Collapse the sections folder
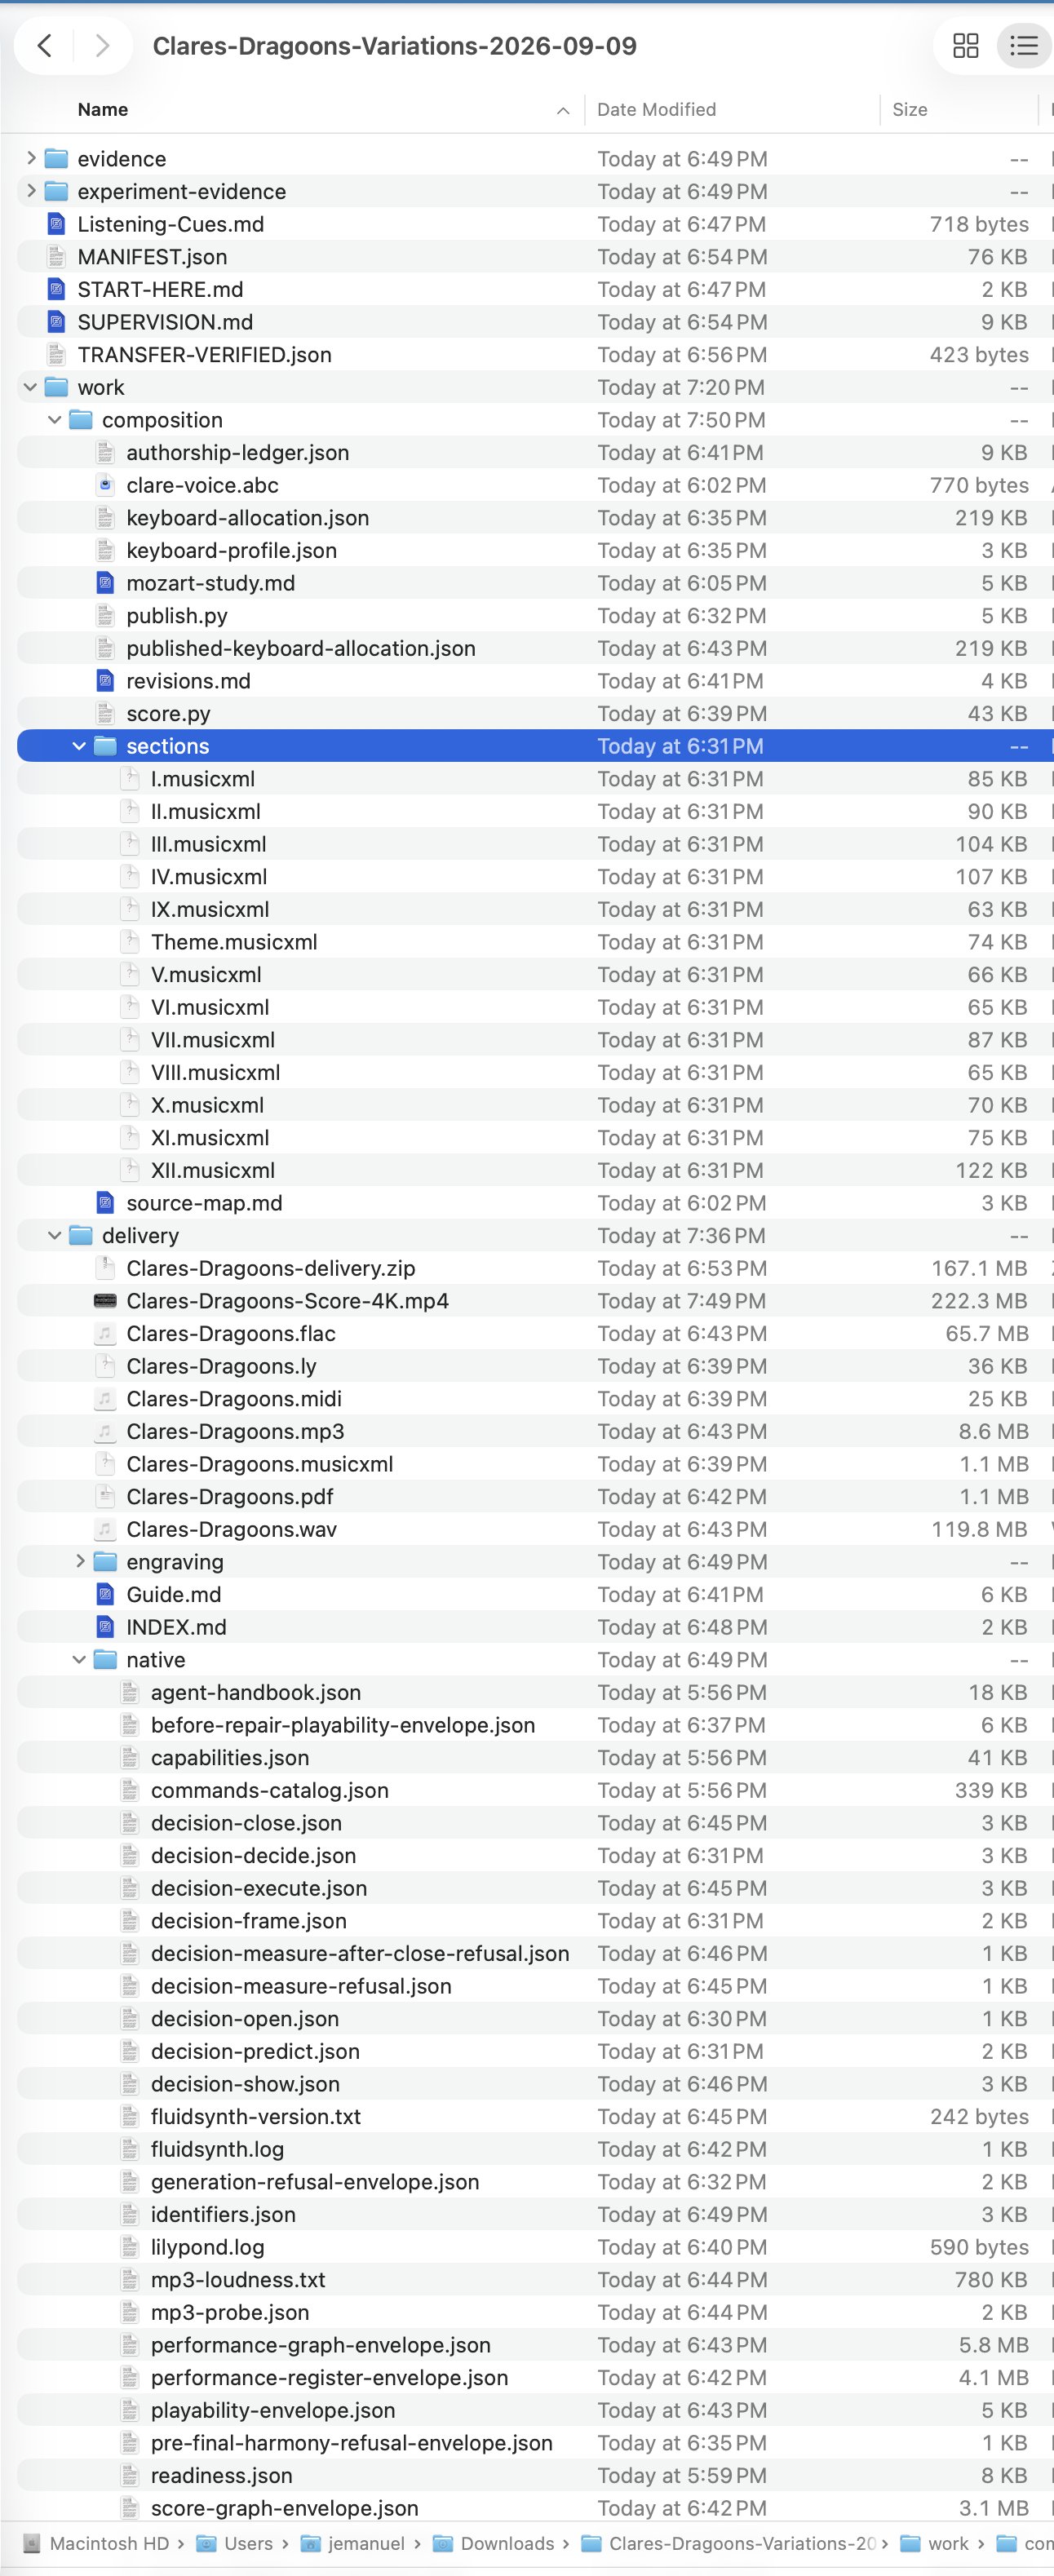The width and height of the screenshot is (1054, 2576). (79, 746)
